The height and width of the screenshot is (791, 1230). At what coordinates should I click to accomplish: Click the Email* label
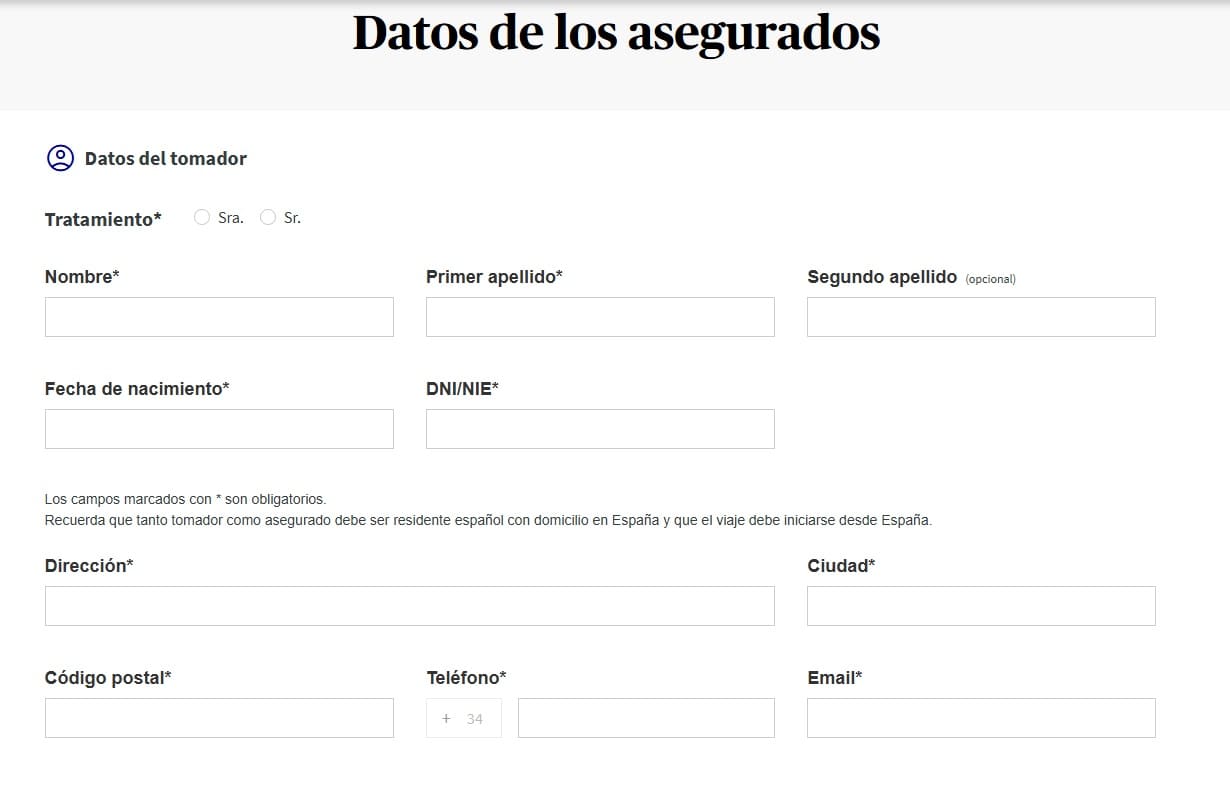click(835, 677)
